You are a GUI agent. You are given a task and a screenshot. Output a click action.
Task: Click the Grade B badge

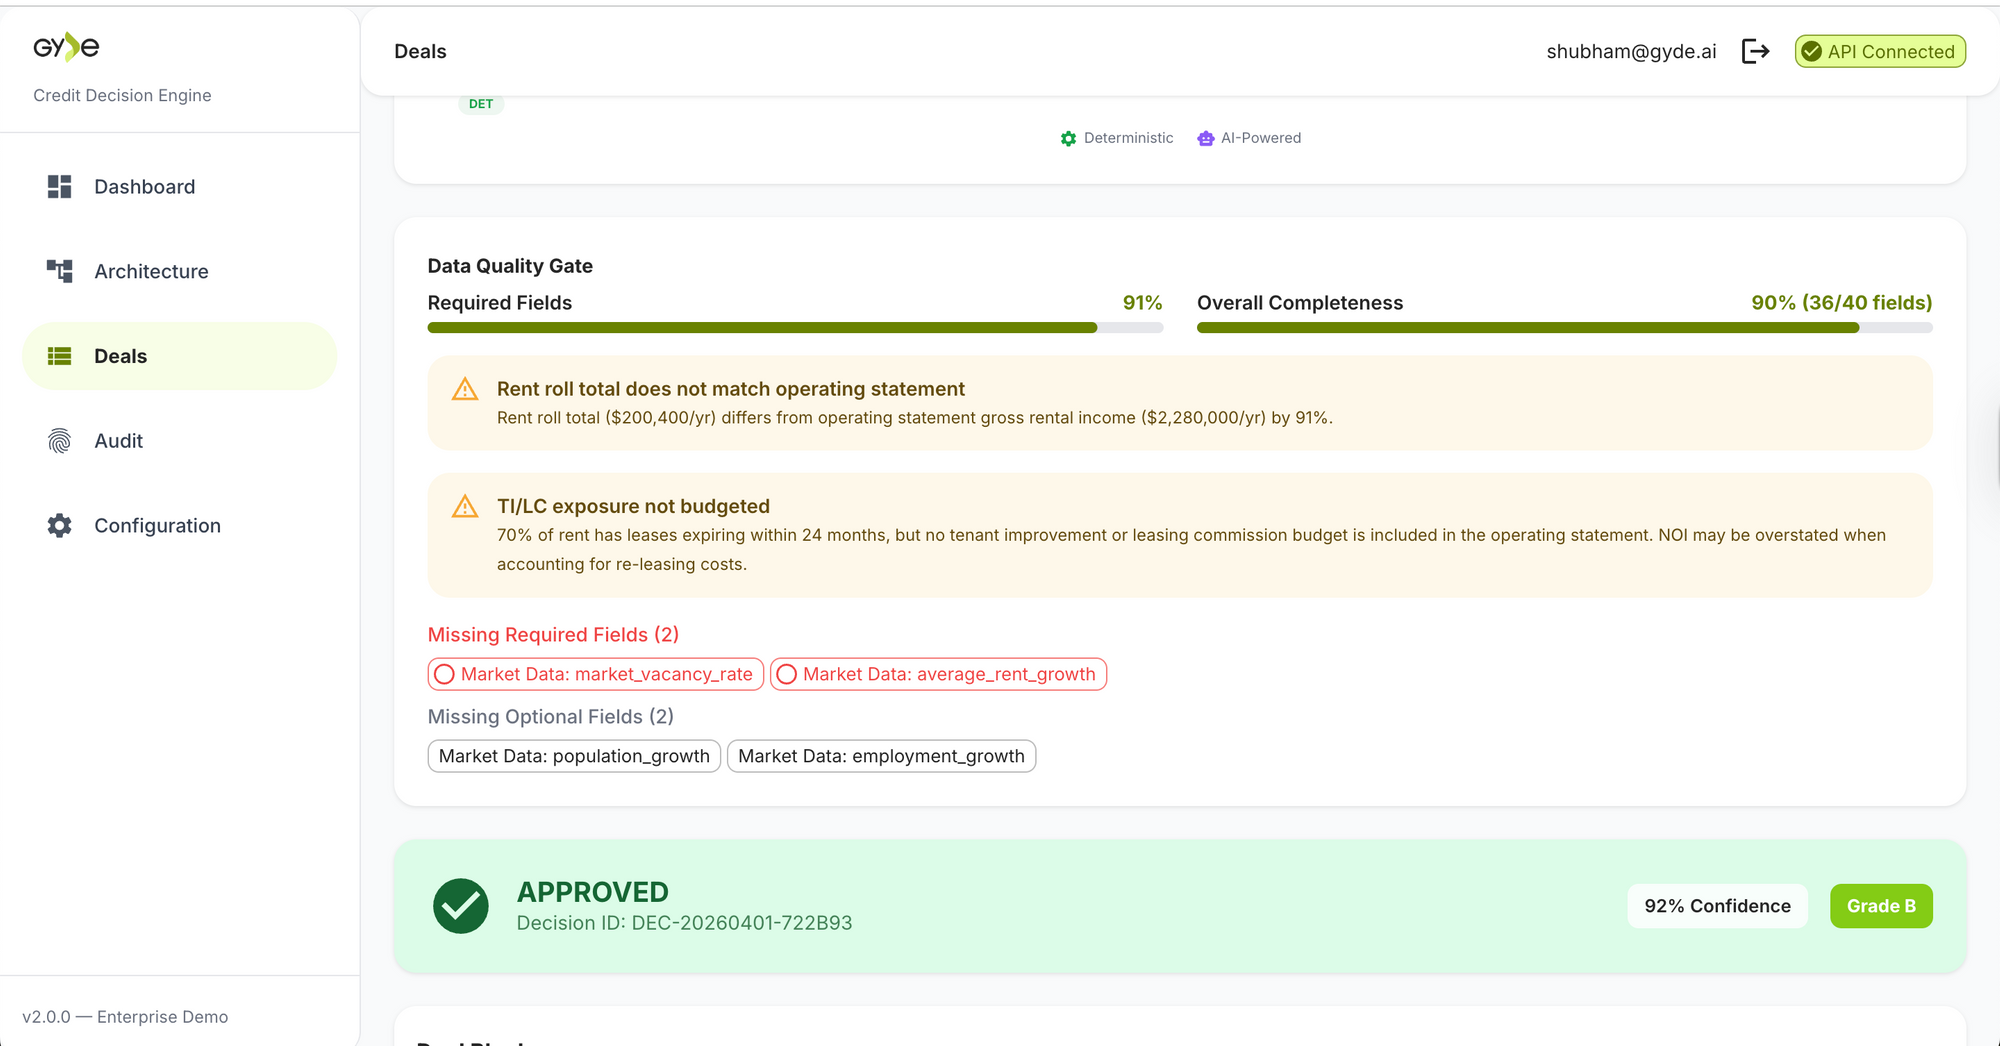[1880, 906]
